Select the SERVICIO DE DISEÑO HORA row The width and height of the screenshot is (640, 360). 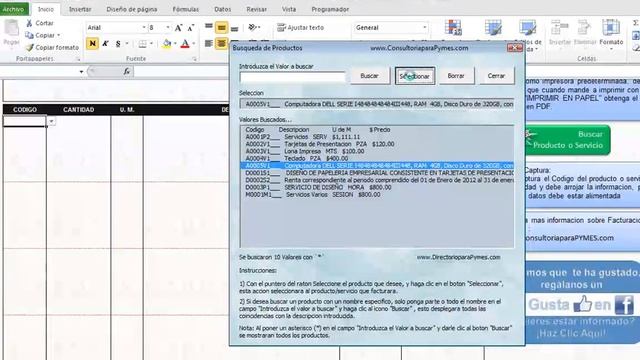click(377, 187)
